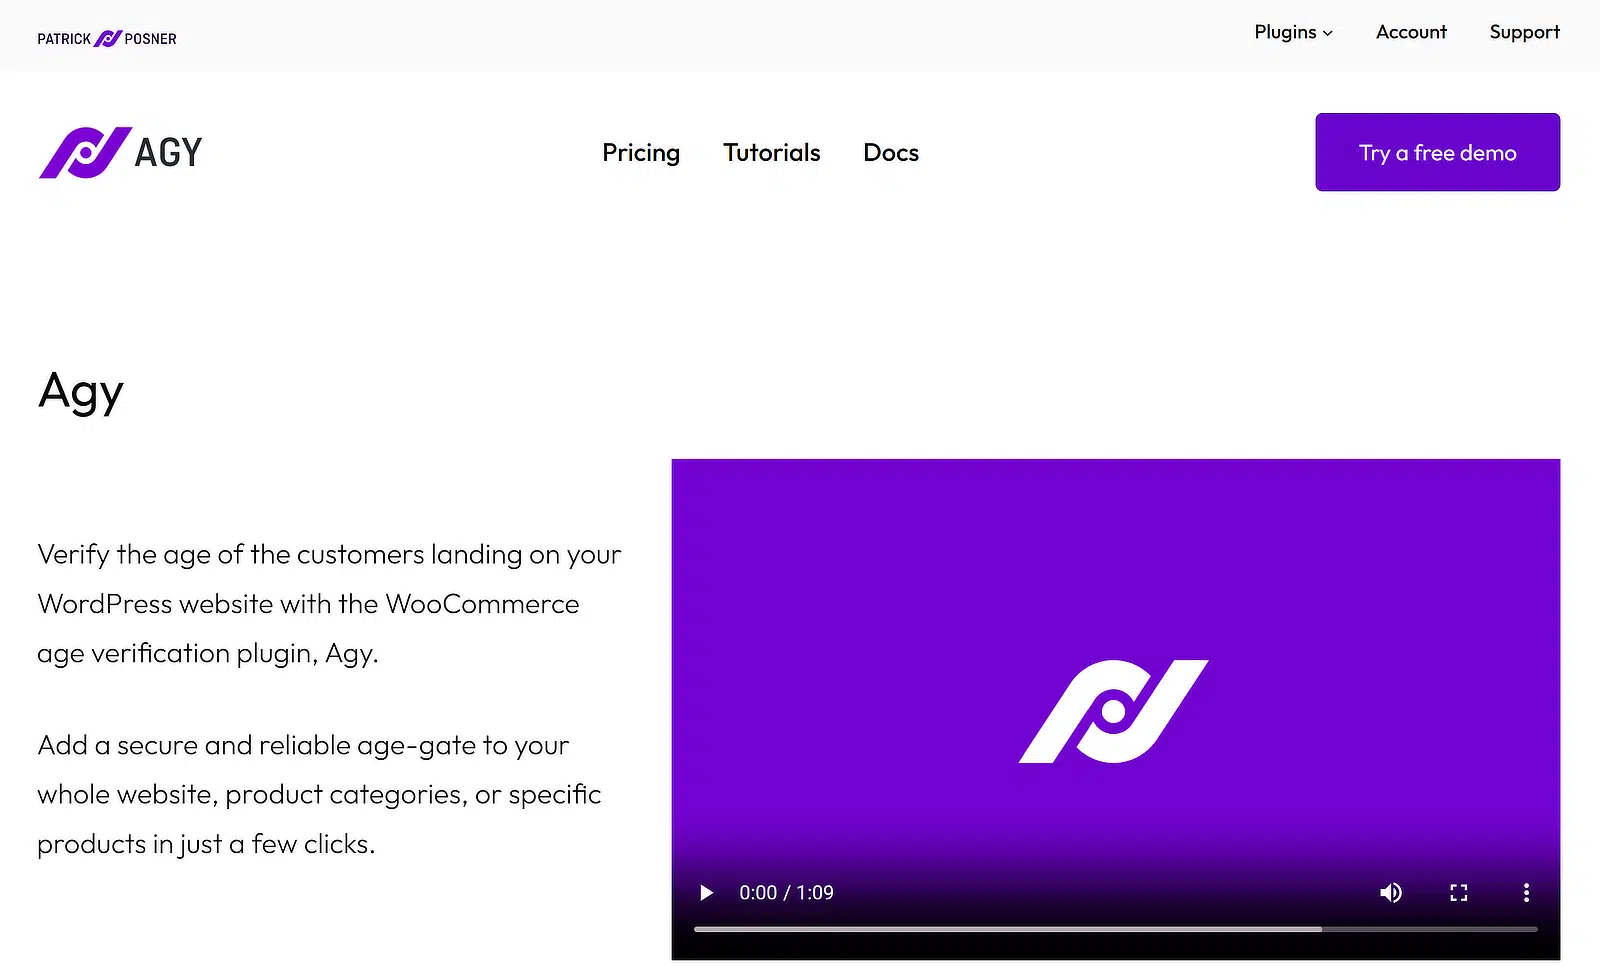Viewport: 1600px width, 970px height.
Task: Enter fullscreen mode on the video
Action: (x=1459, y=892)
